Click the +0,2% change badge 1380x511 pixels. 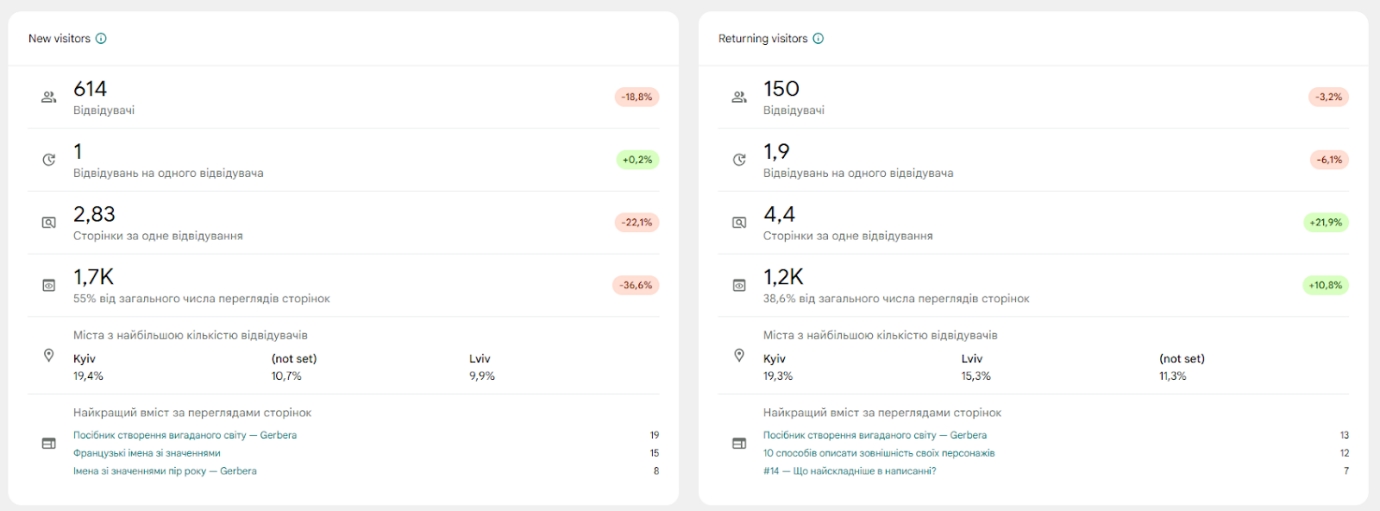tap(638, 160)
